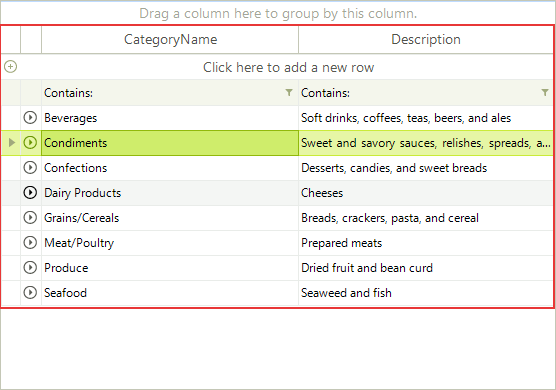The height and width of the screenshot is (390, 556).
Task: Sort by the CategoryName column header
Action: [170, 39]
